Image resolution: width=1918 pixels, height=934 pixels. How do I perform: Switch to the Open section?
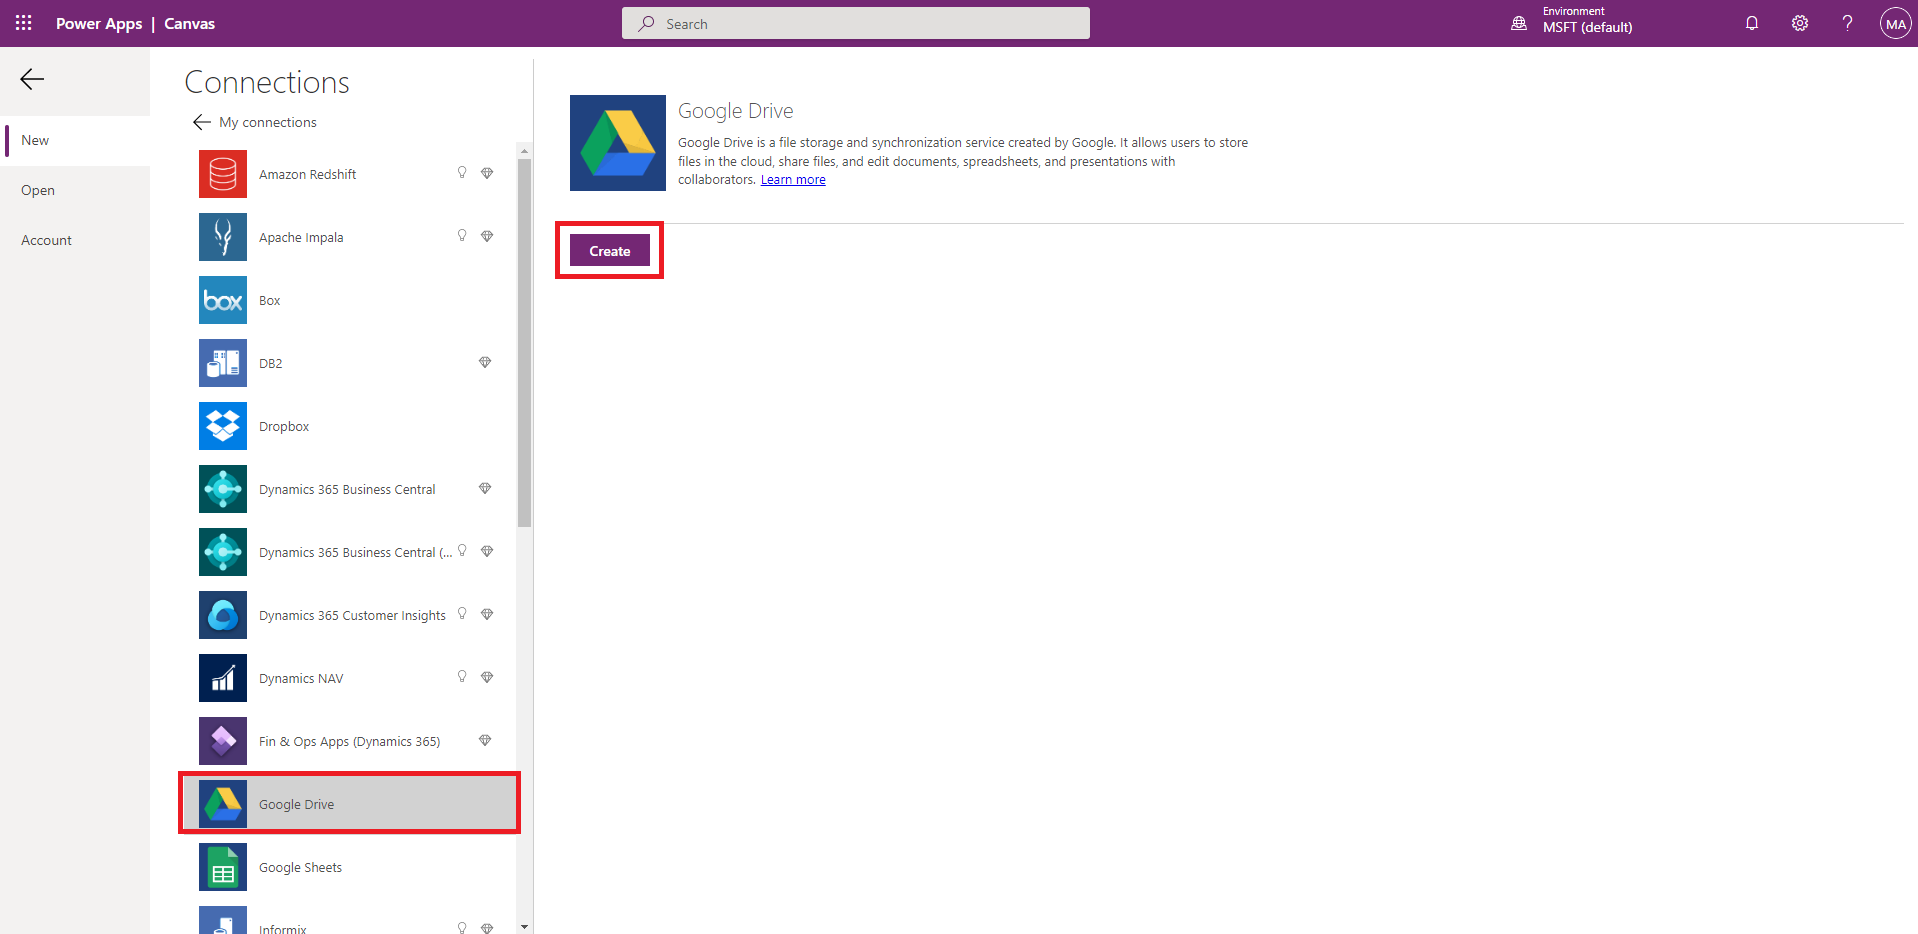(x=37, y=190)
